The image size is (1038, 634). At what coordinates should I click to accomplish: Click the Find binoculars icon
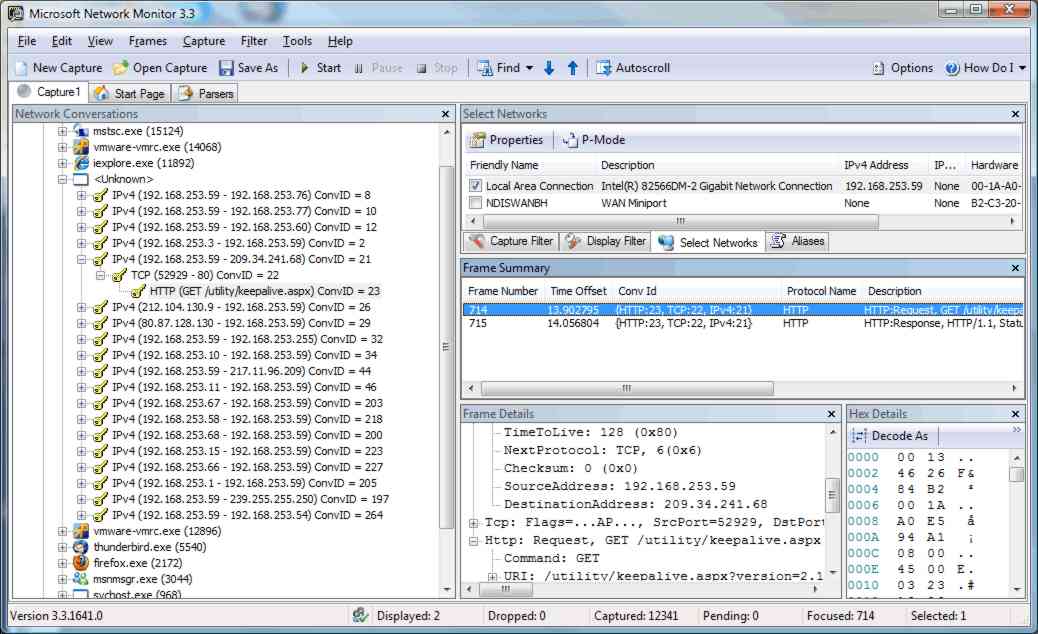tap(485, 68)
